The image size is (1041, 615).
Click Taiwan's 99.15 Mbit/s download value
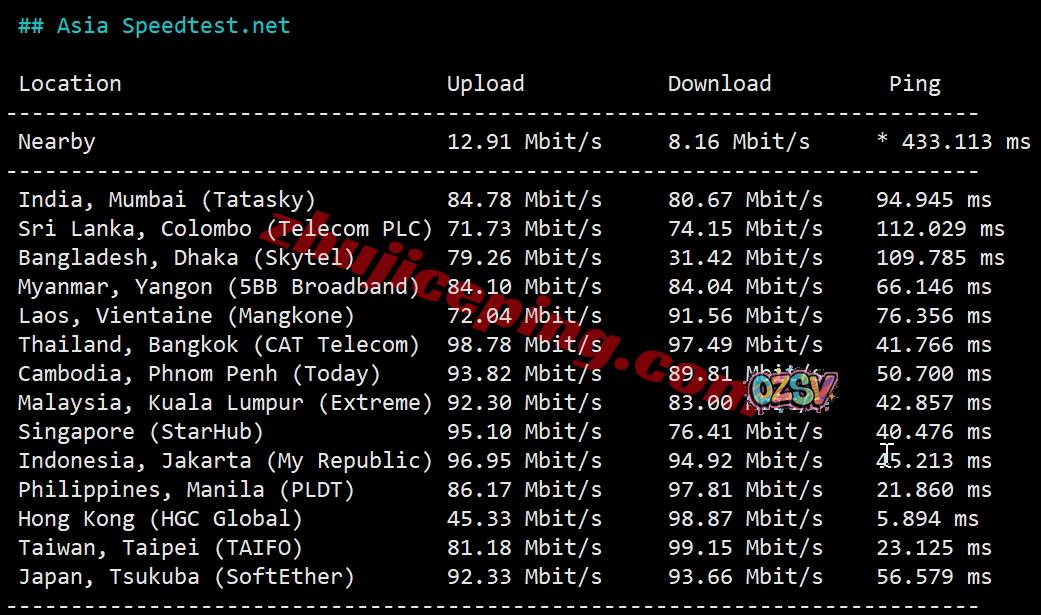click(746, 549)
